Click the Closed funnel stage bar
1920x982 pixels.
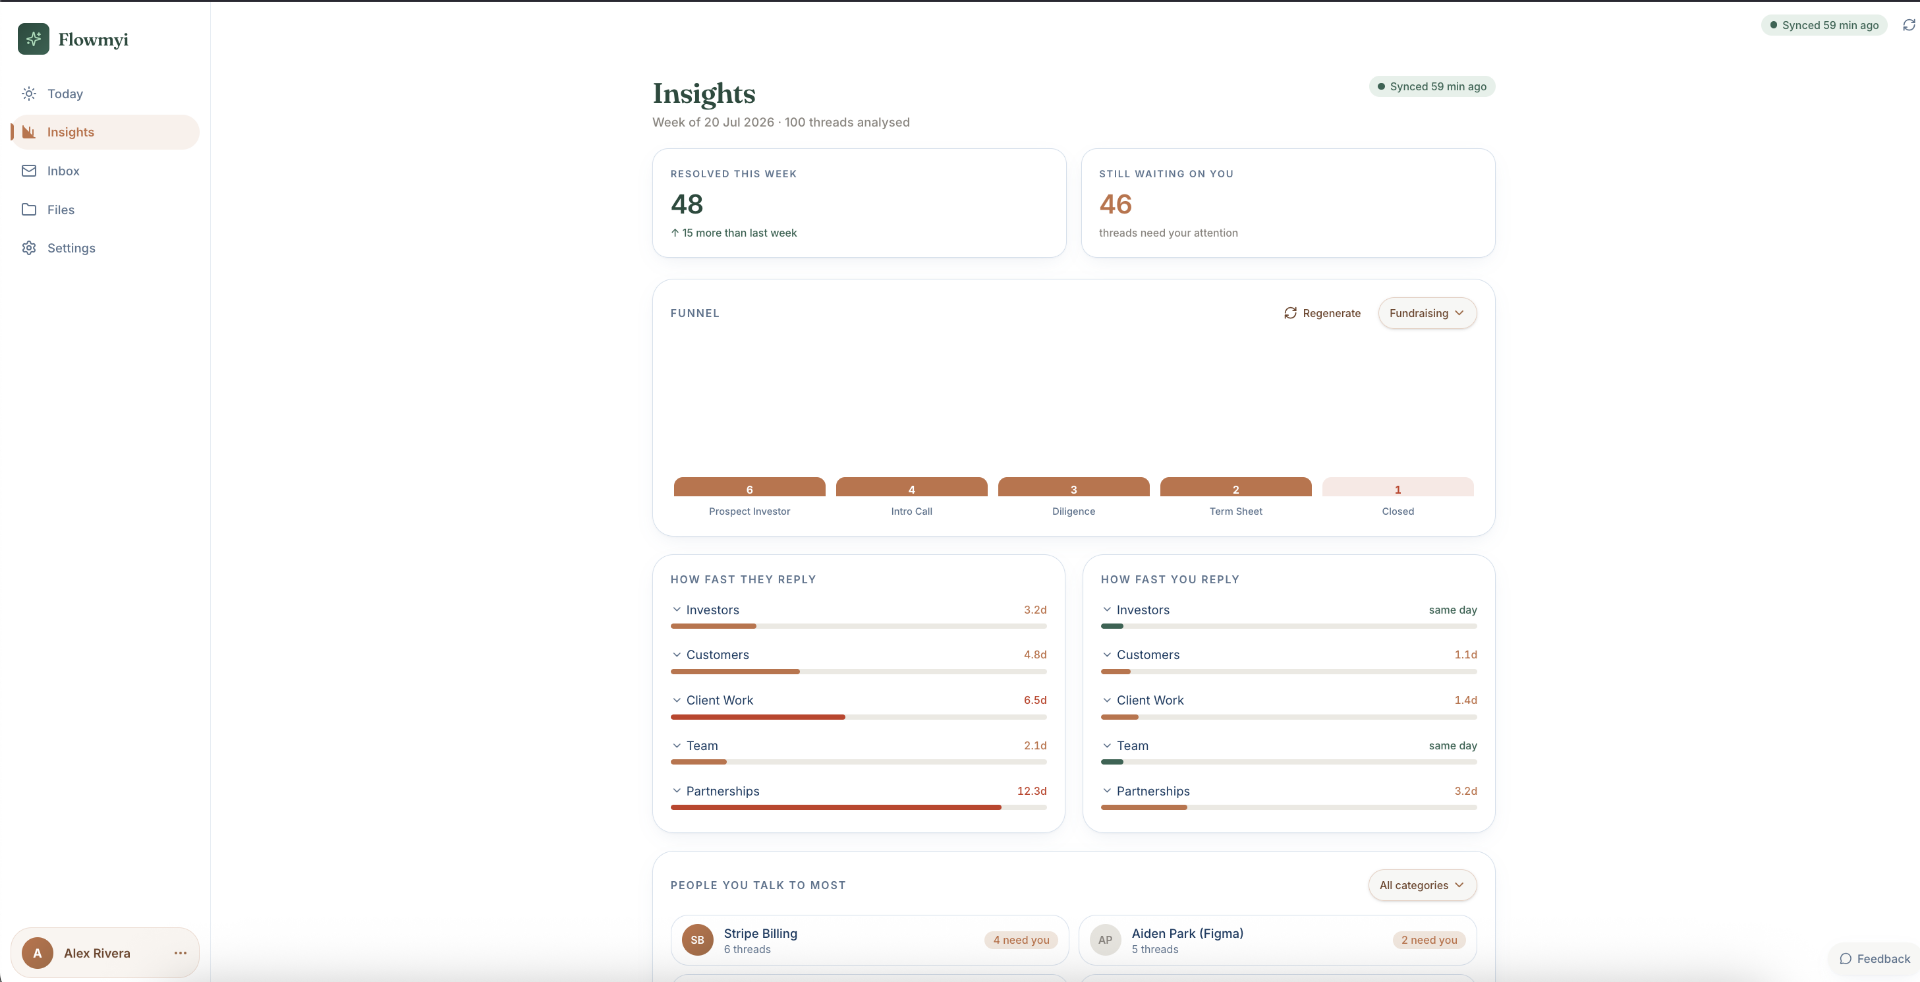(1398, 487)
